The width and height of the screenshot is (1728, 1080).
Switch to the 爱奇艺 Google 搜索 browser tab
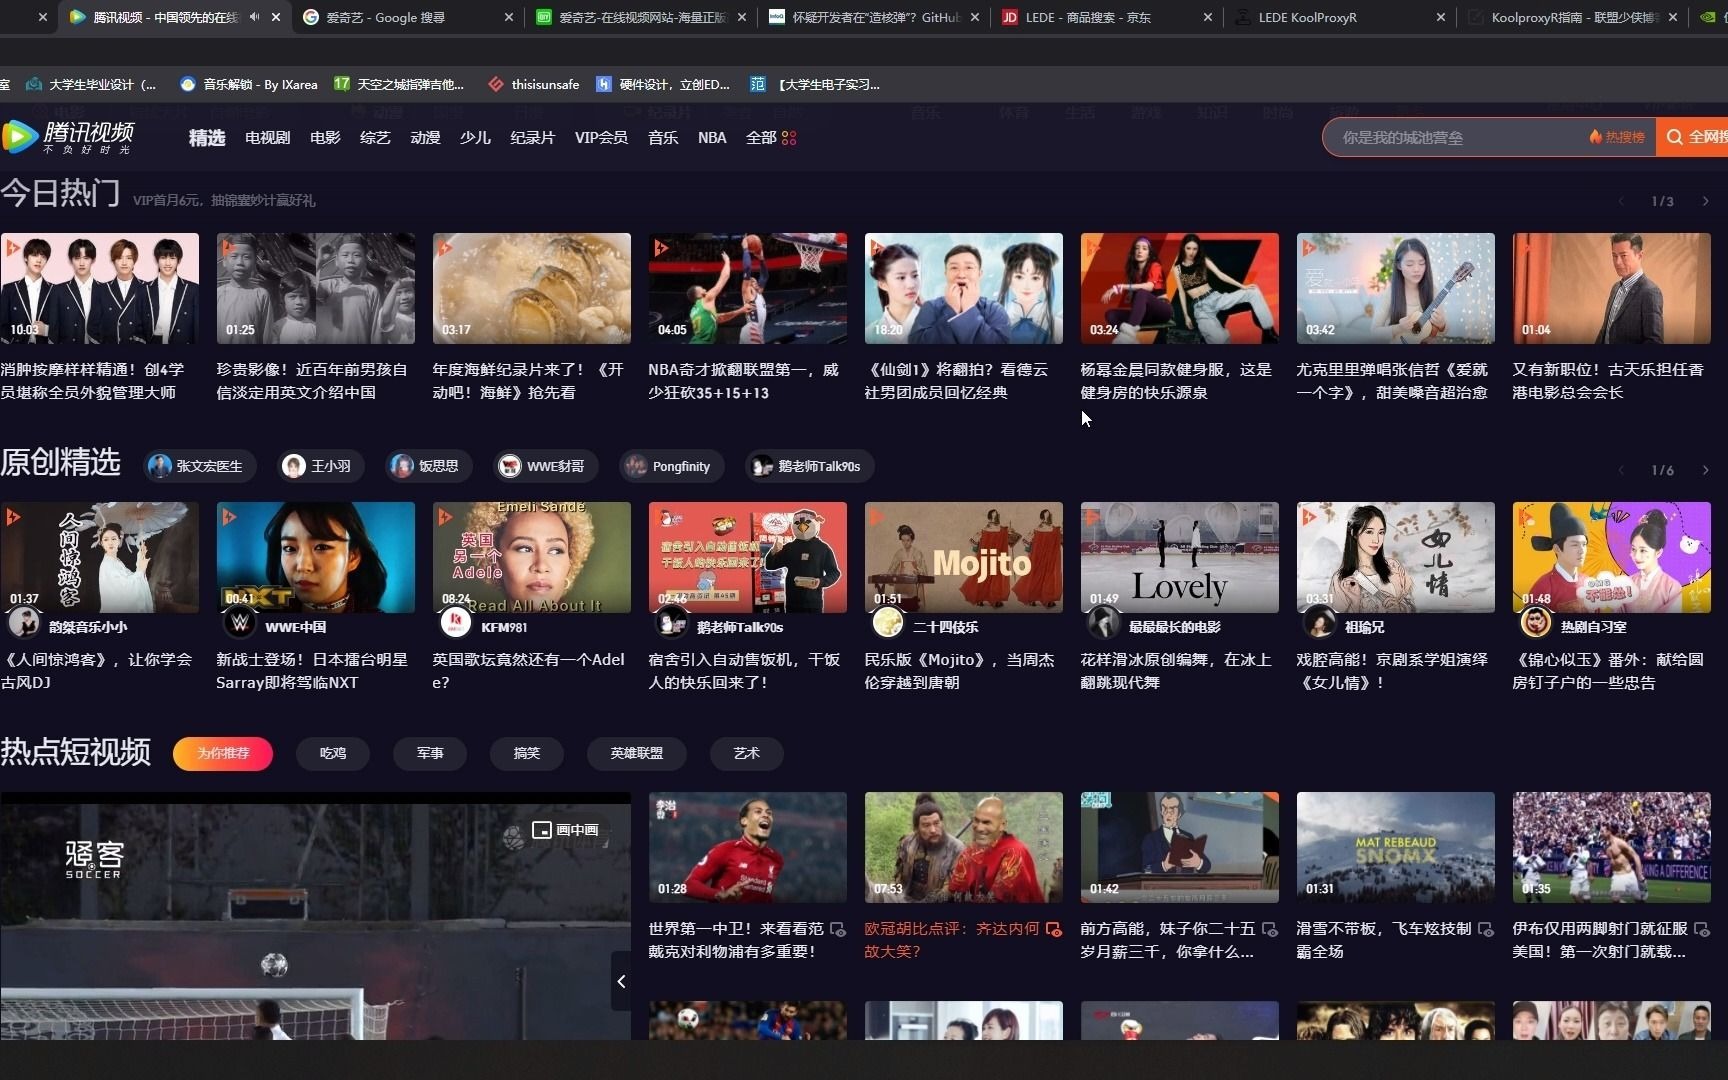click(408, 17)
